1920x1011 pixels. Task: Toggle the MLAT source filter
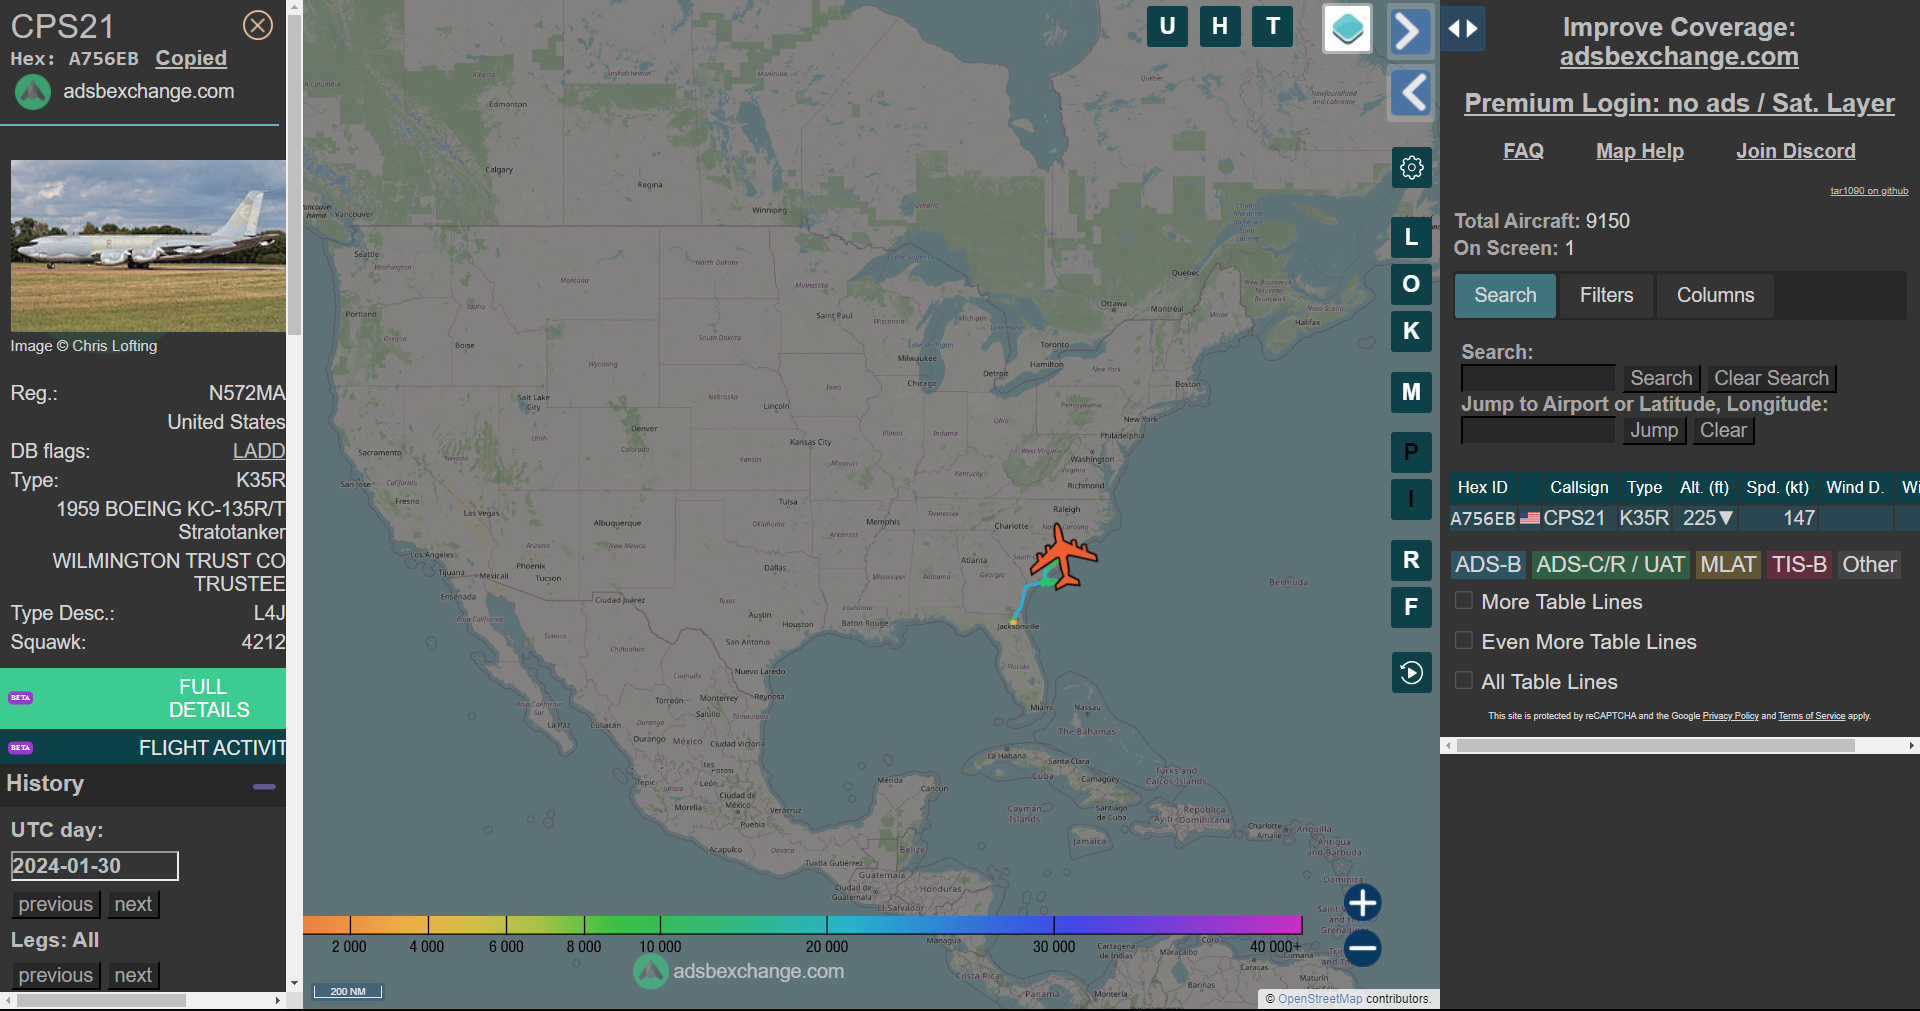pos(1728,565)
